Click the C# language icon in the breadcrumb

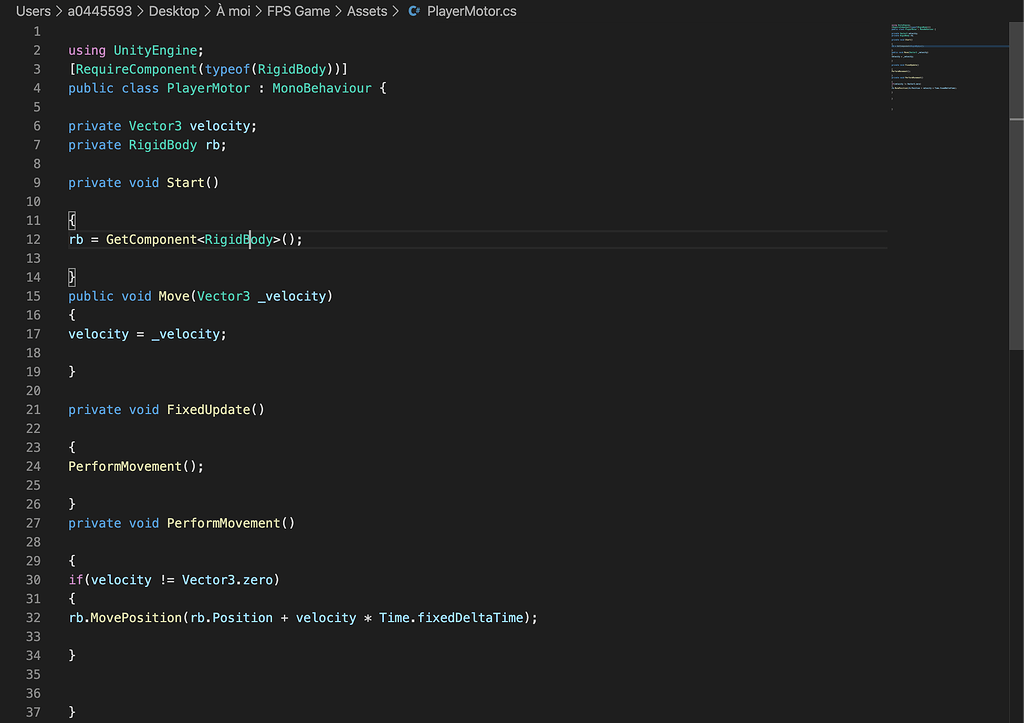pos(413,11)
